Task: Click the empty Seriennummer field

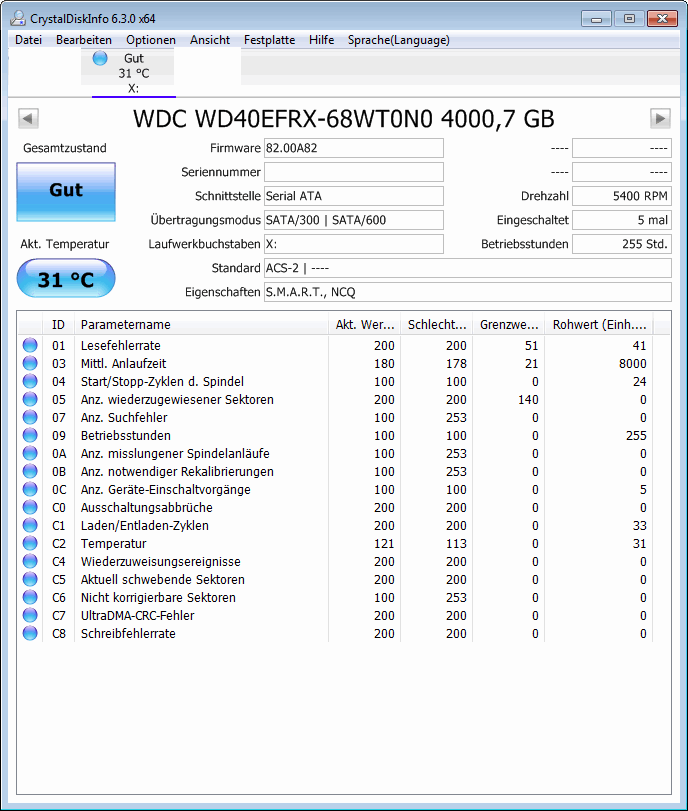Action: [354, 172]
